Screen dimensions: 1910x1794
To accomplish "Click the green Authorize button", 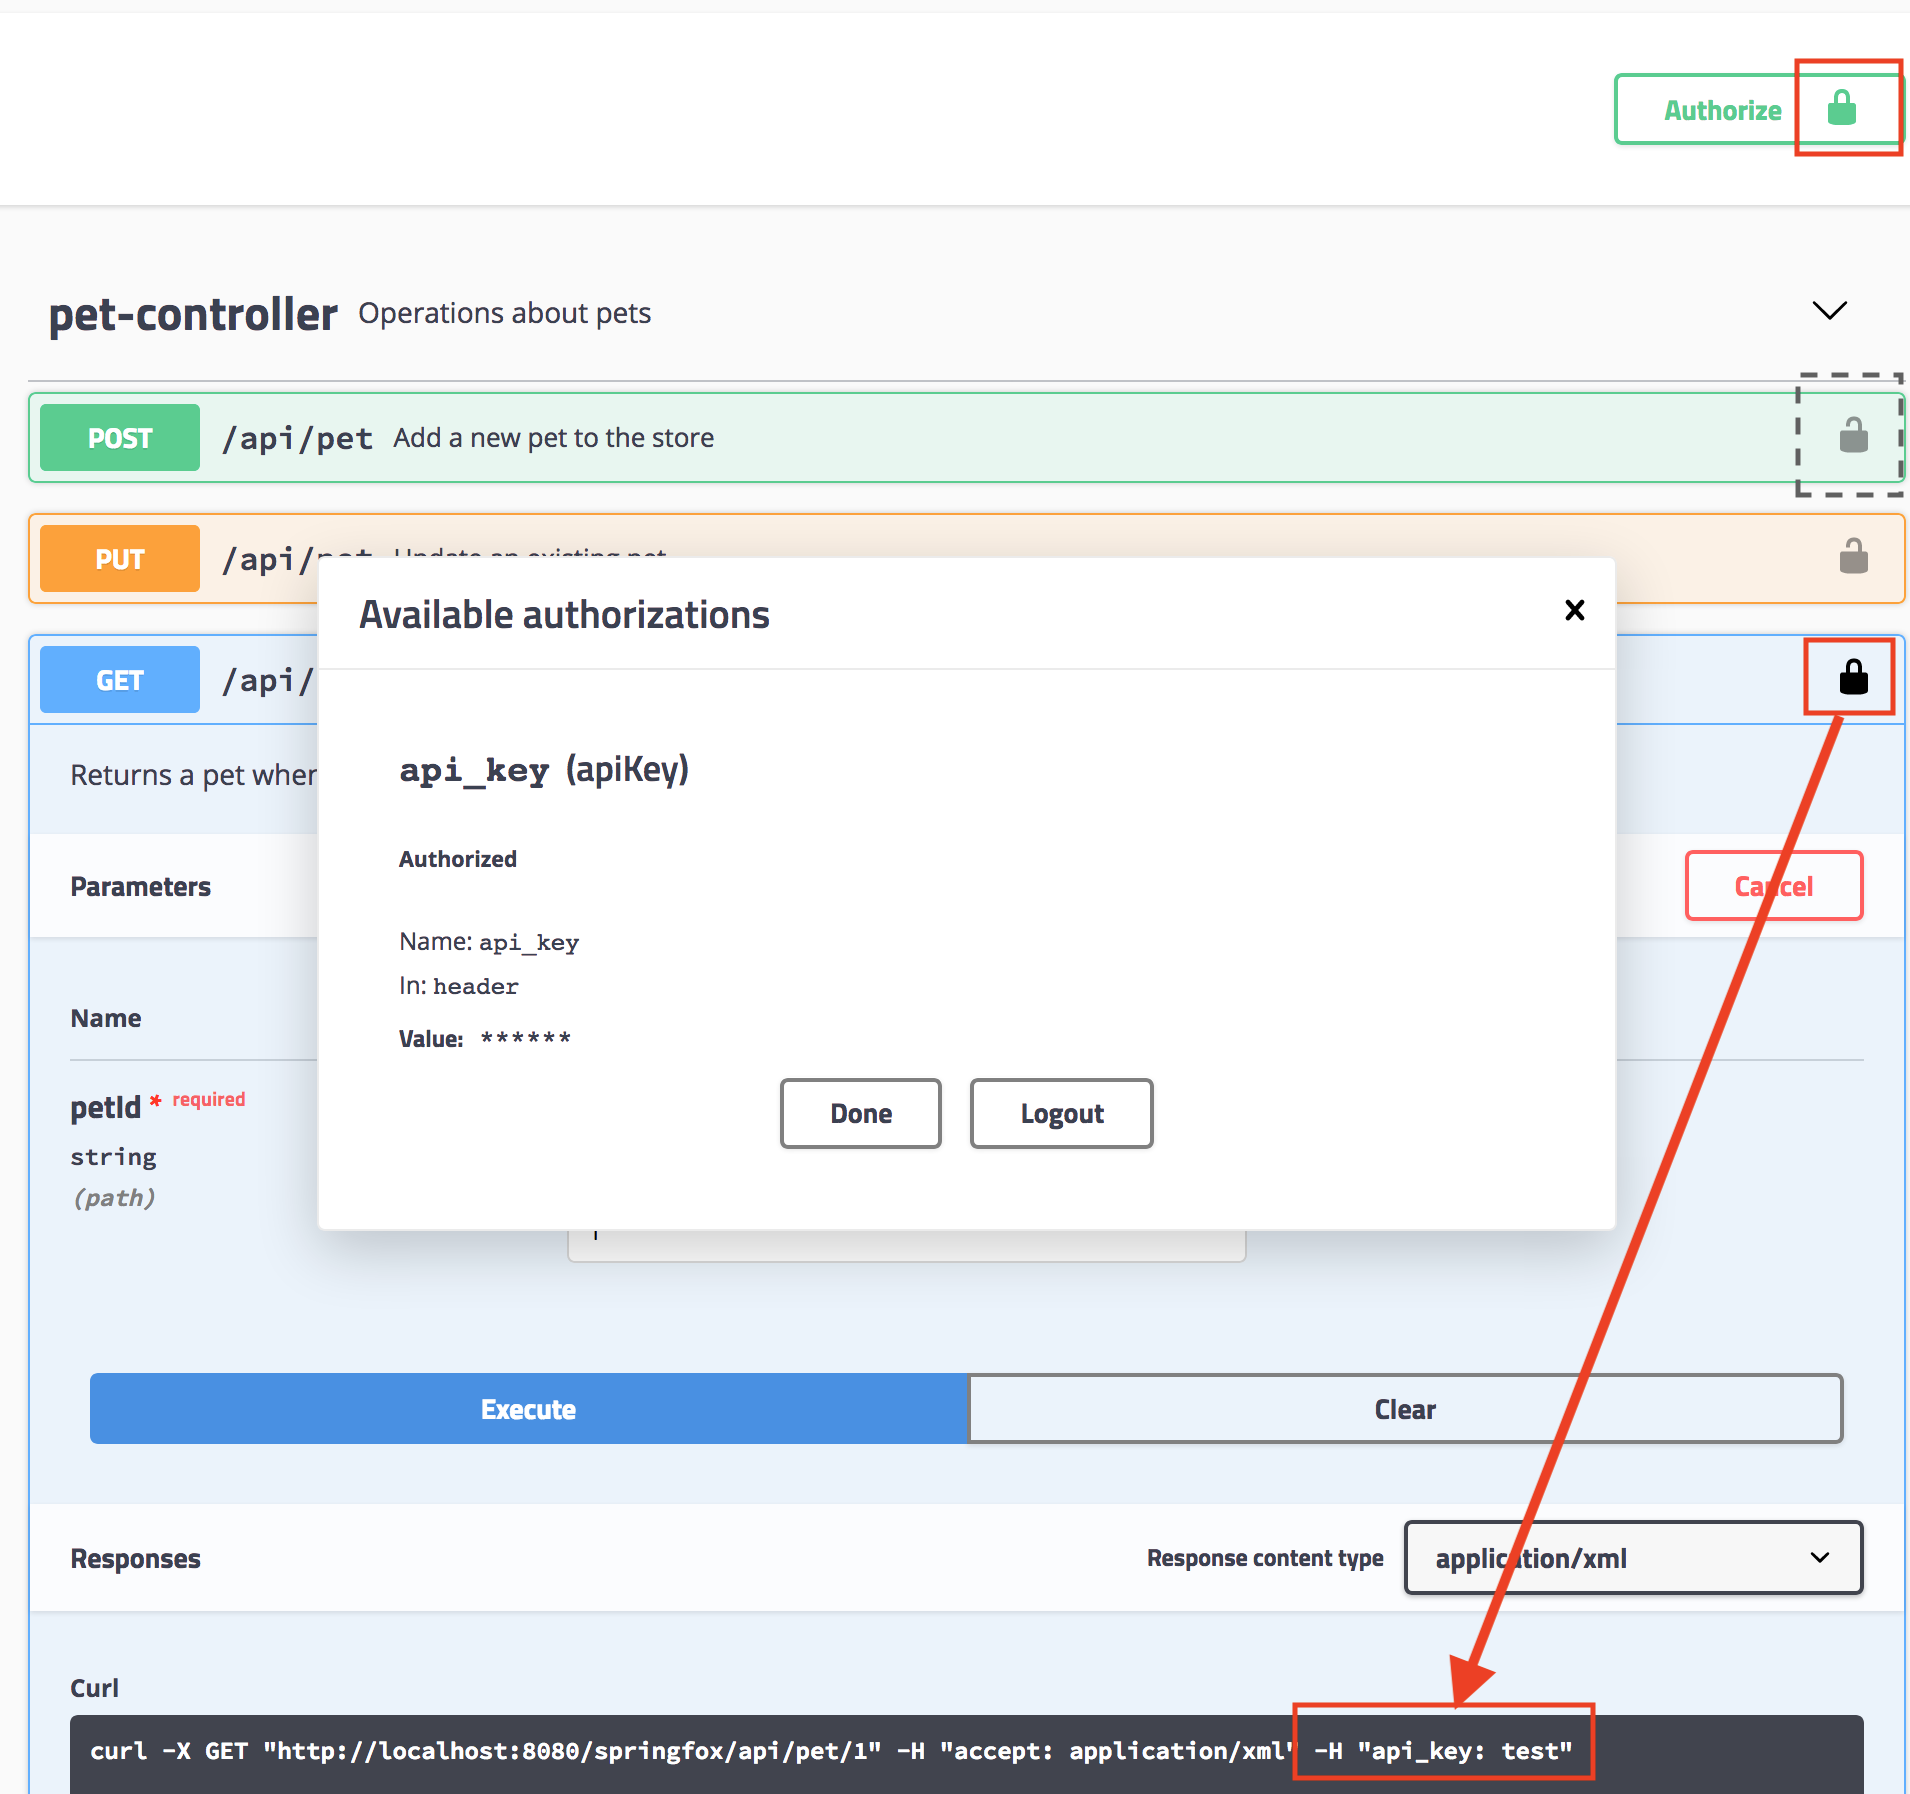I will pyautogui.click(x=1722, y=110).
